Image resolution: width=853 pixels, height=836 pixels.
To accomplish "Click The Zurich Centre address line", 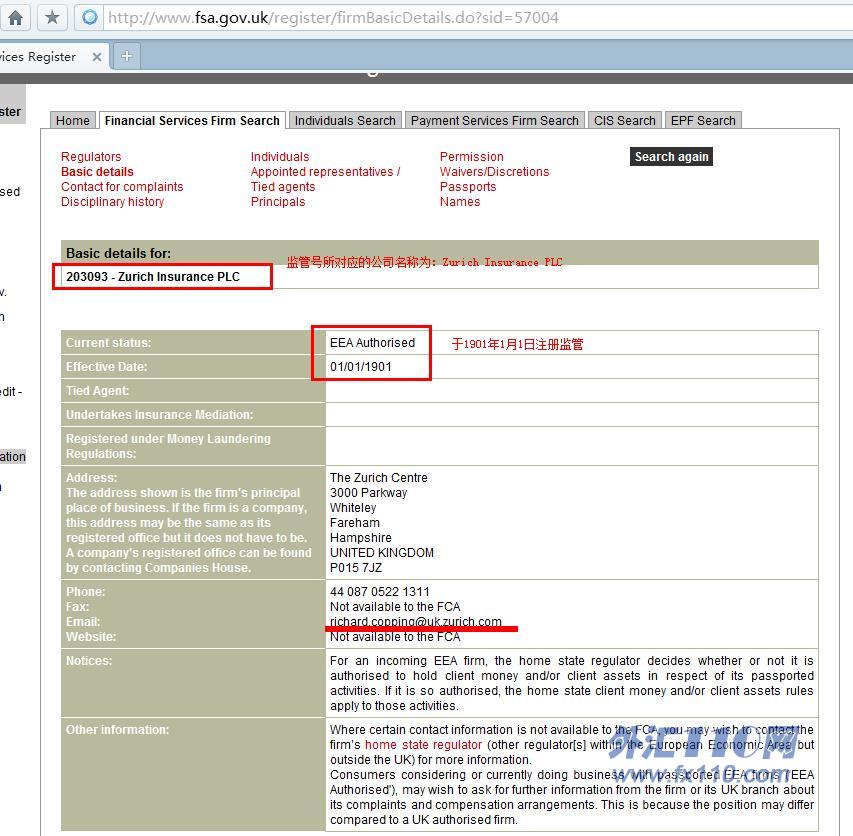I will click(379, 478).
